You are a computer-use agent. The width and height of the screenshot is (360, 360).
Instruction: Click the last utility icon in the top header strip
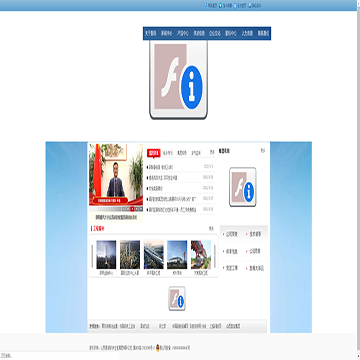[250, 5]
